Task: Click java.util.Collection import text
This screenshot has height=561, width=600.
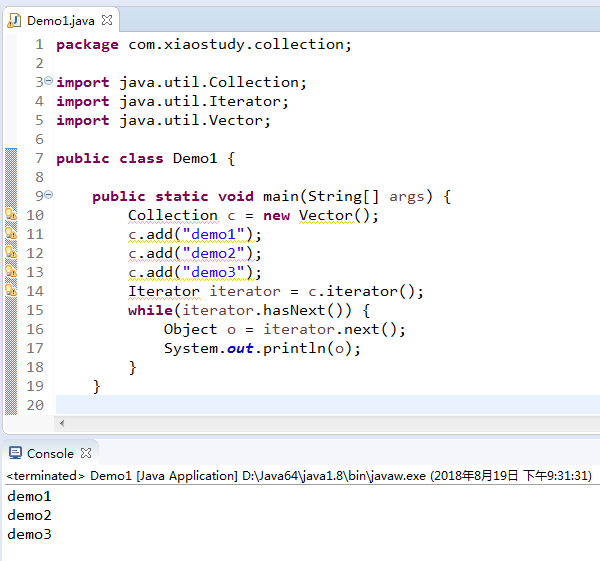Action: tap(209, 82)
